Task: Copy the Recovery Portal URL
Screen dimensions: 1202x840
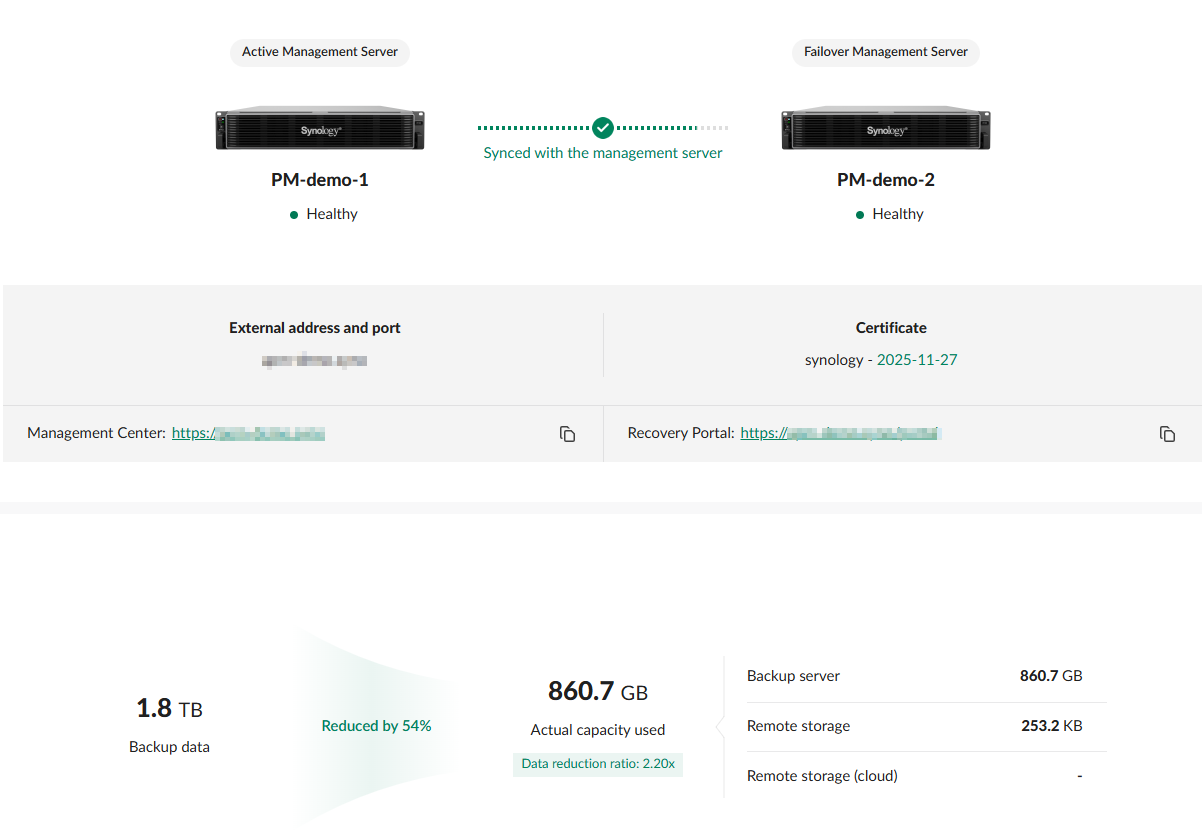Action: [1167, 434]
